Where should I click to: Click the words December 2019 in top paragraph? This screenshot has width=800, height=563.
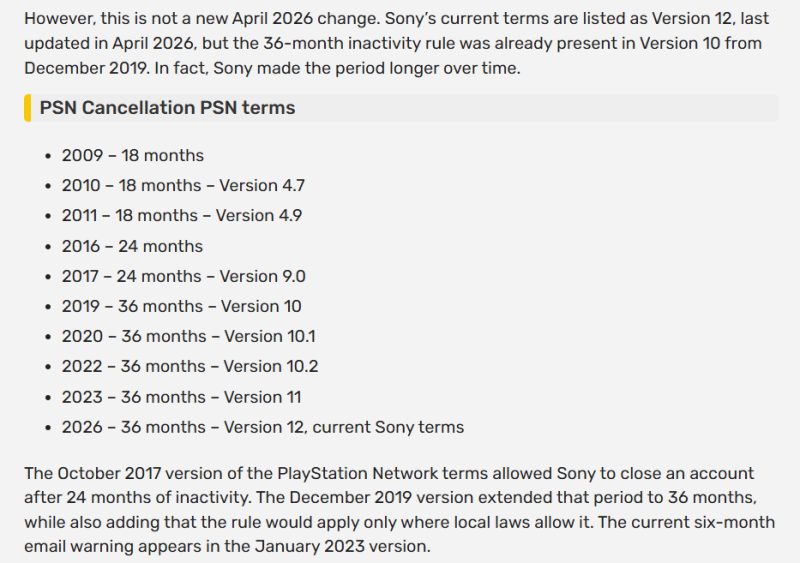[x=85, y=68]
